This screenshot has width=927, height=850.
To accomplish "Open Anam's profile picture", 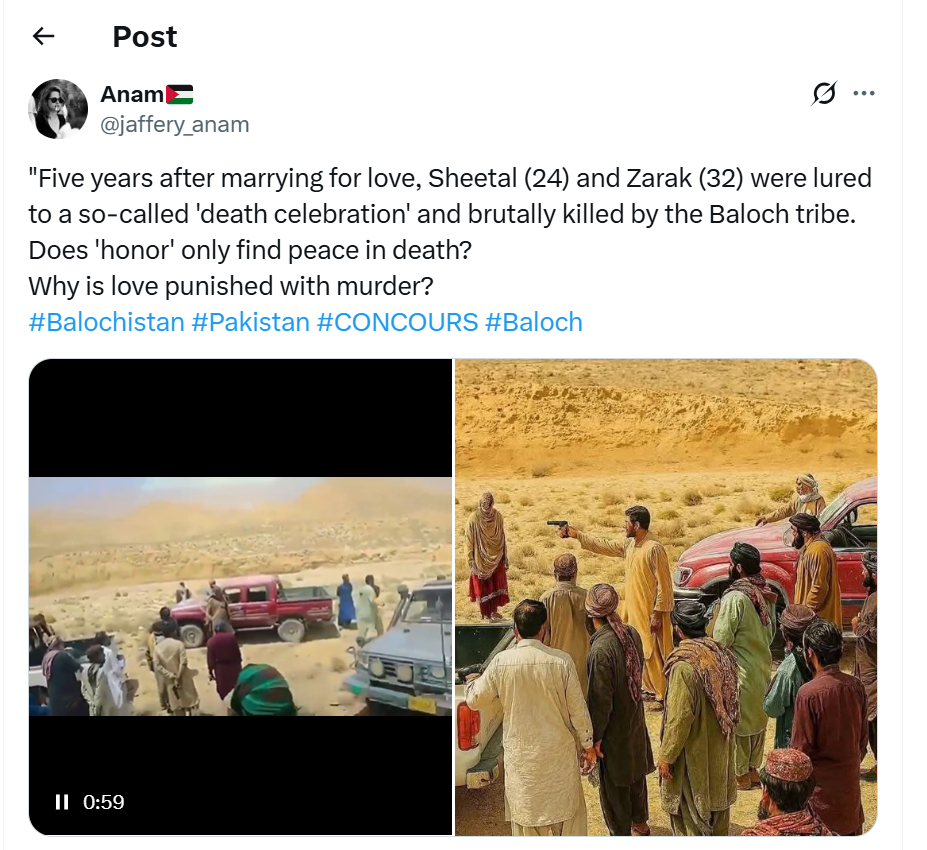I will pos(58,109).
